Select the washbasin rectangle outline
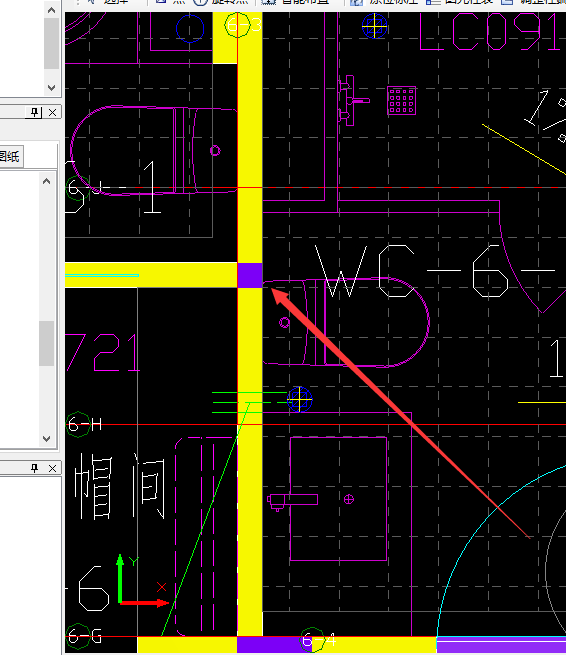Image resolution: width=566 pixels, height=655 pixels. coord(338,499)
